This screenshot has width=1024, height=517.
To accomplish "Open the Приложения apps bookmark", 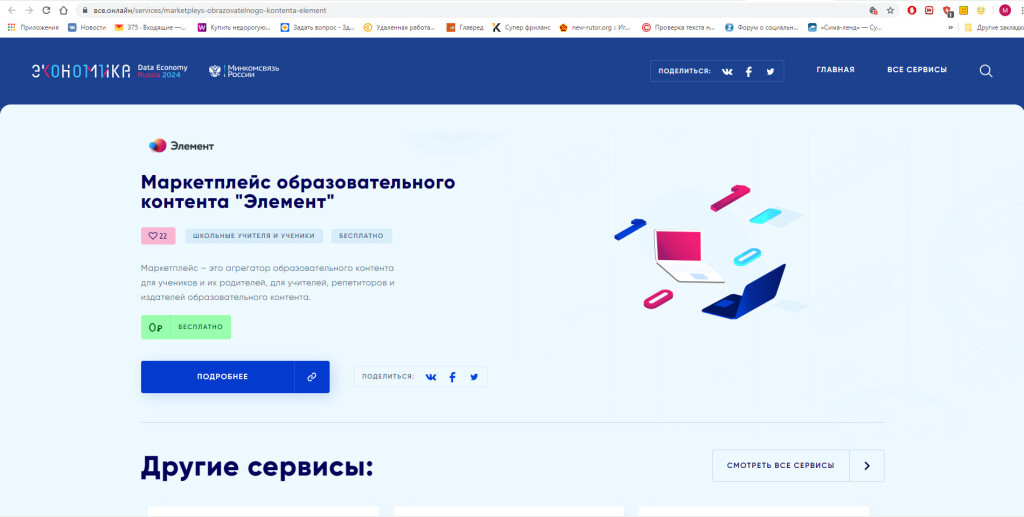I will pos(33,27).
